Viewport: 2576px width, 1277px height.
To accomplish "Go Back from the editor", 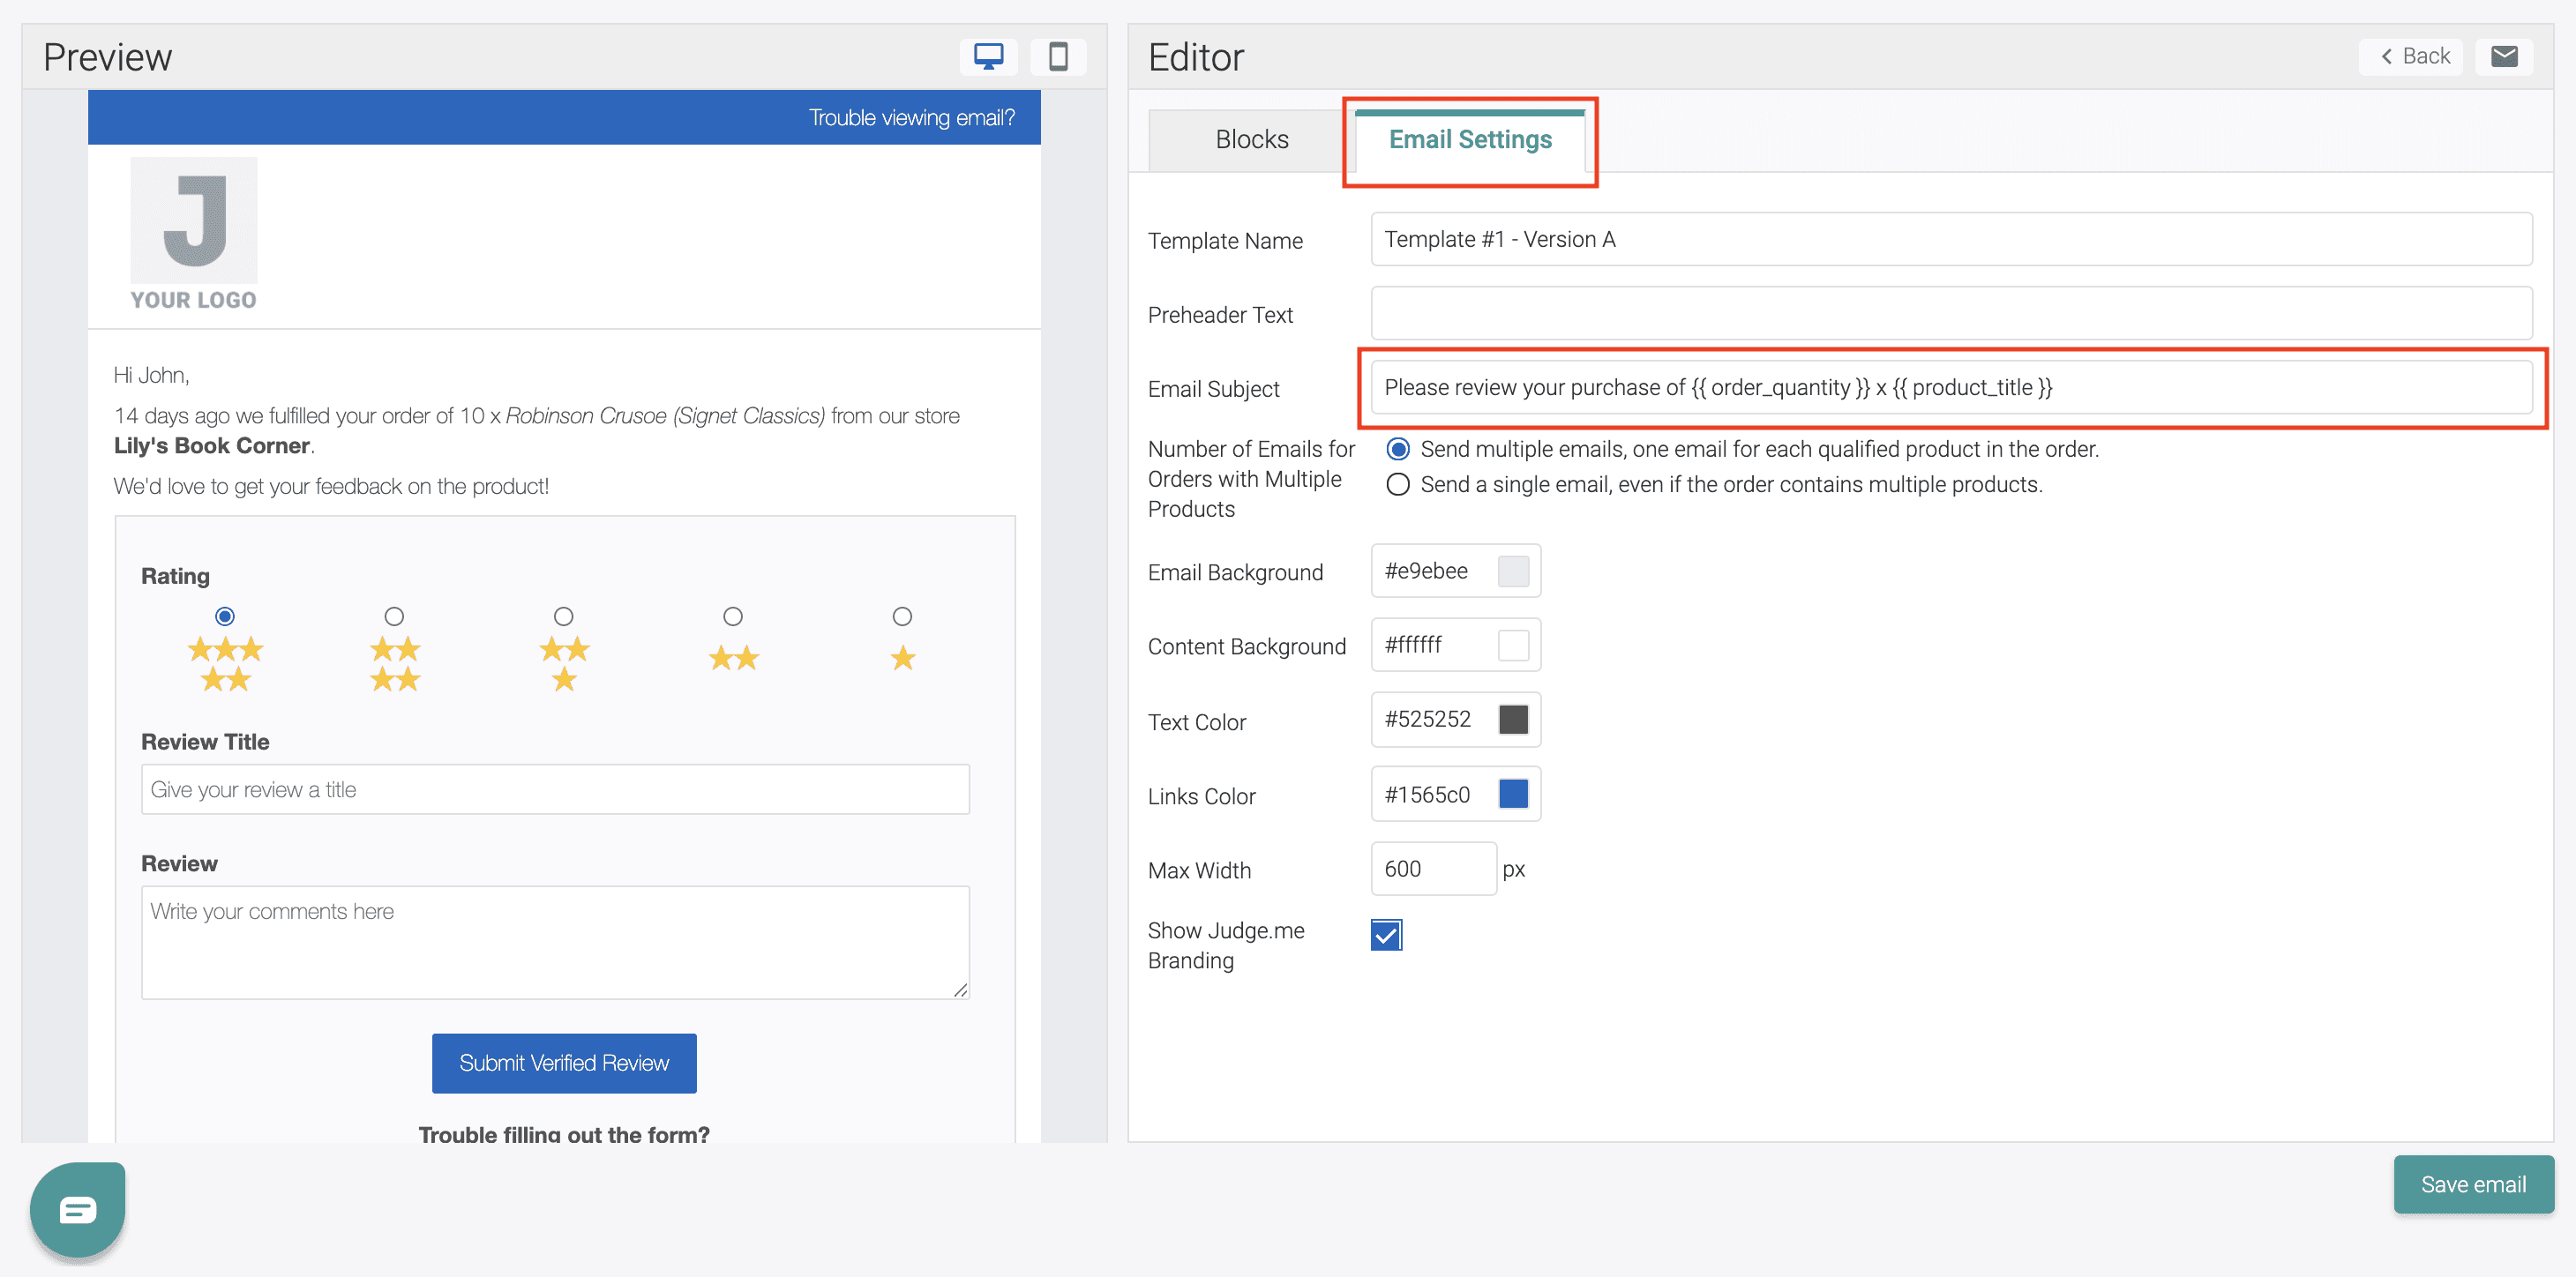I will [x=2415, y=57].
